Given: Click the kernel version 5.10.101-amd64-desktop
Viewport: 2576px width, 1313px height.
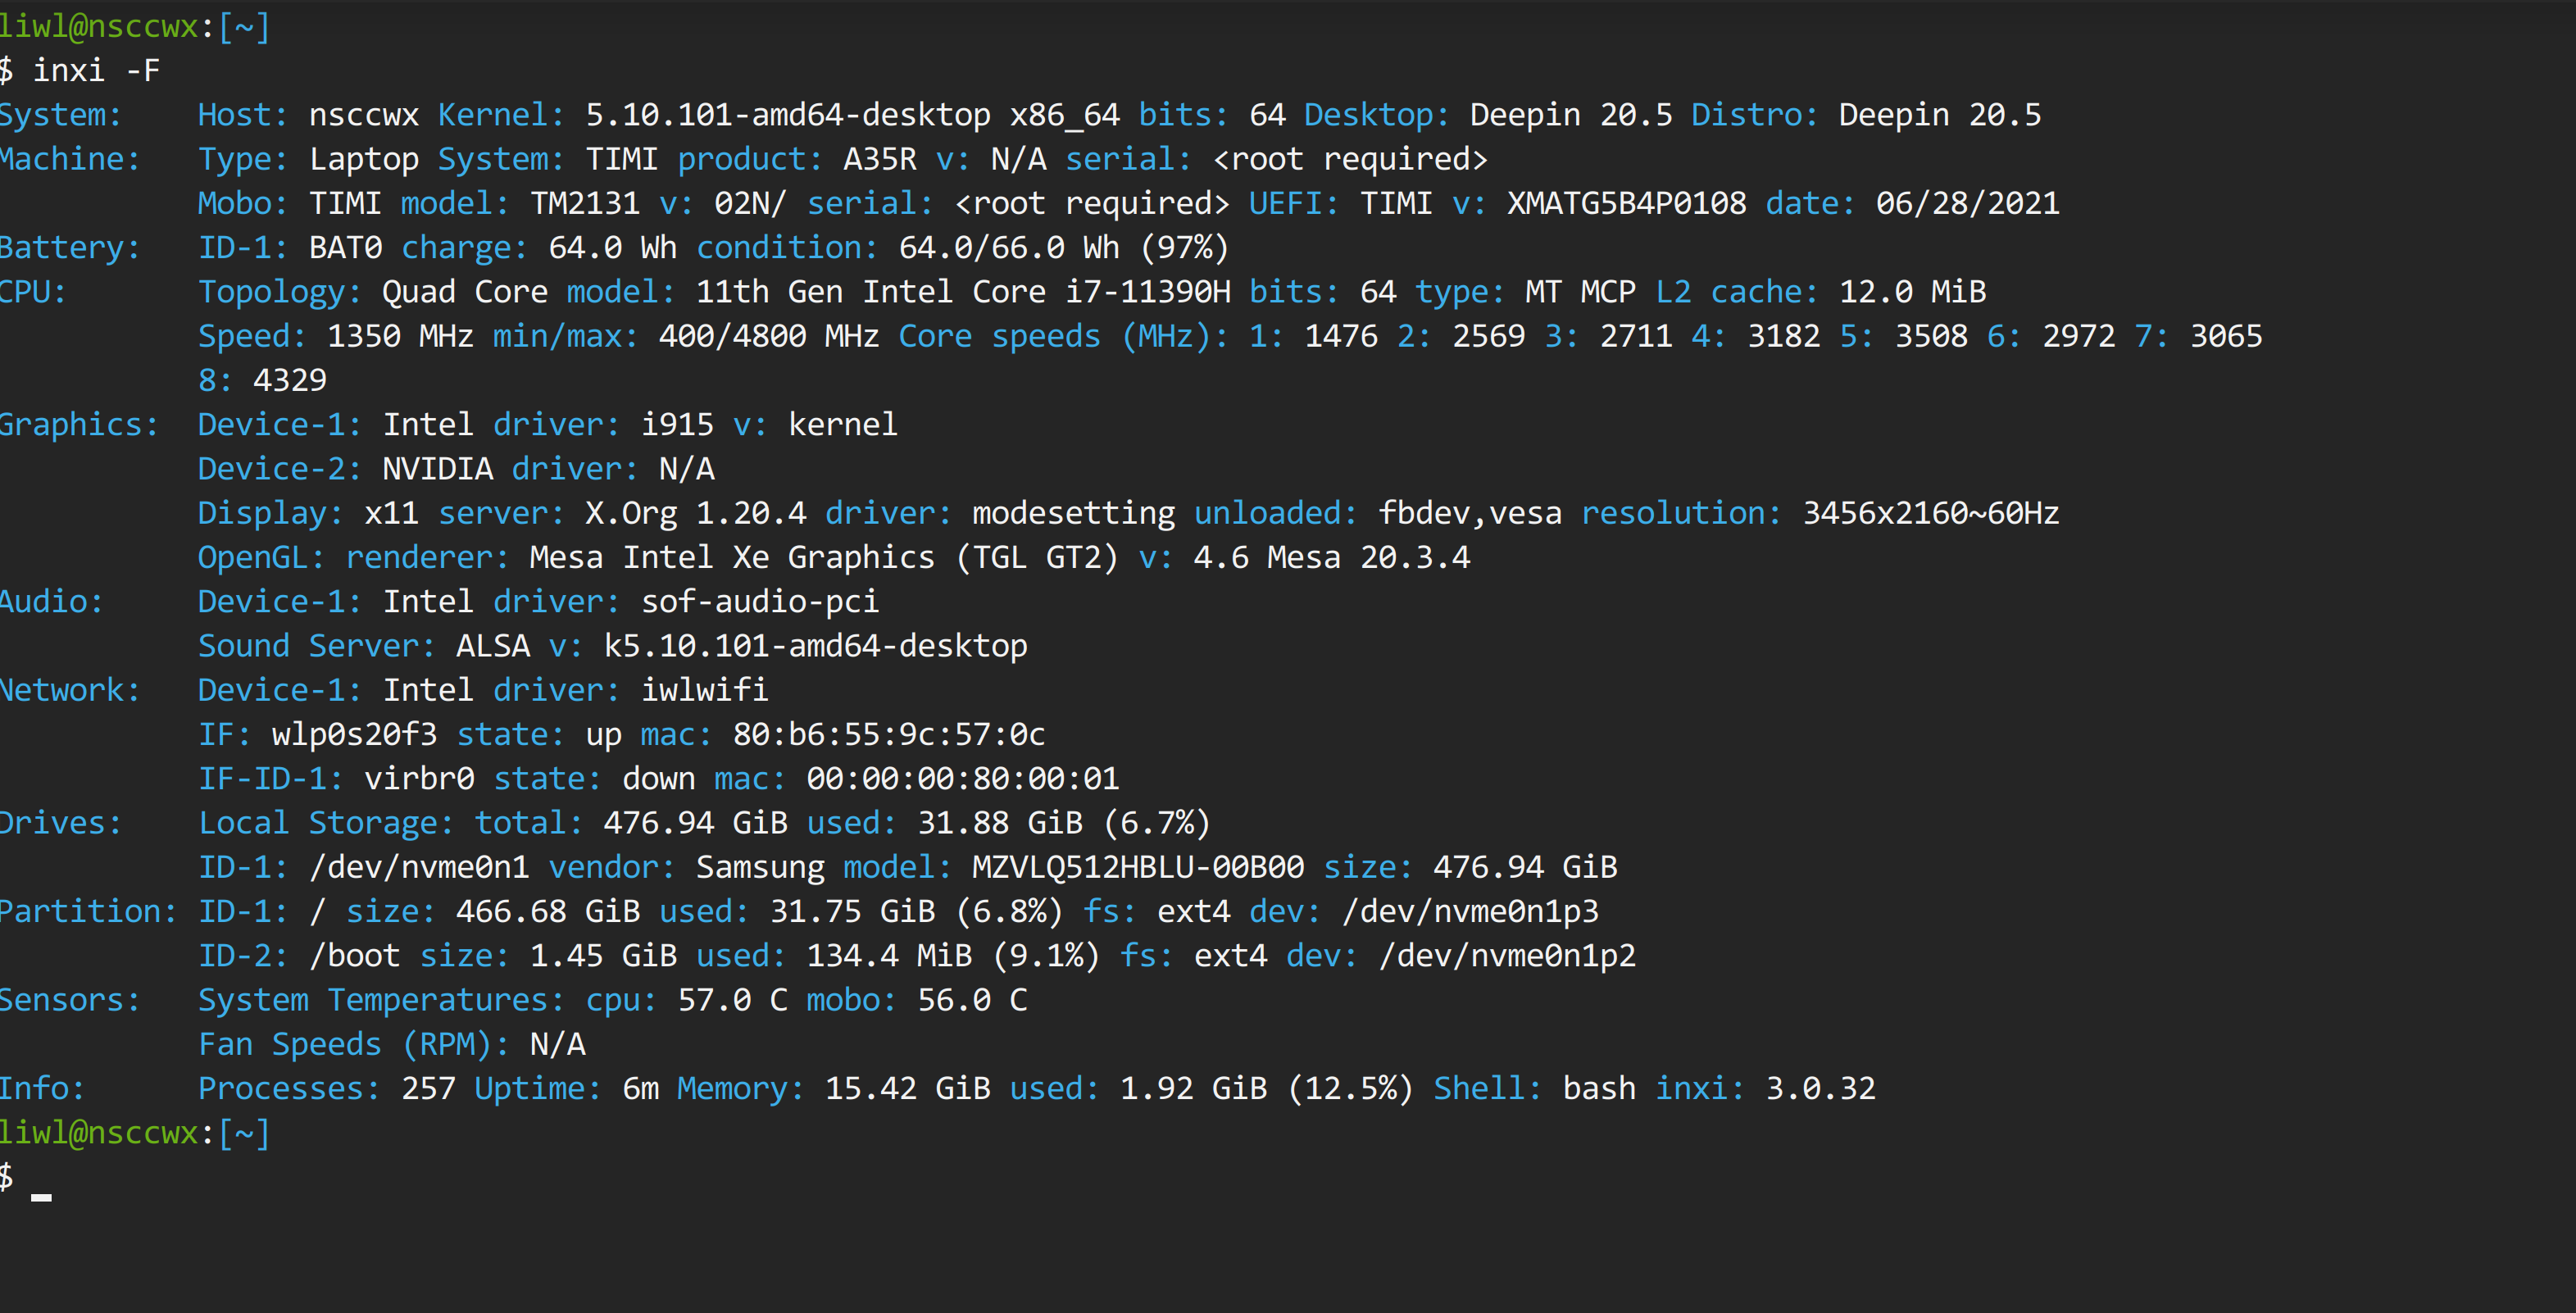Looking at the screenshot, I should (787, 115).
